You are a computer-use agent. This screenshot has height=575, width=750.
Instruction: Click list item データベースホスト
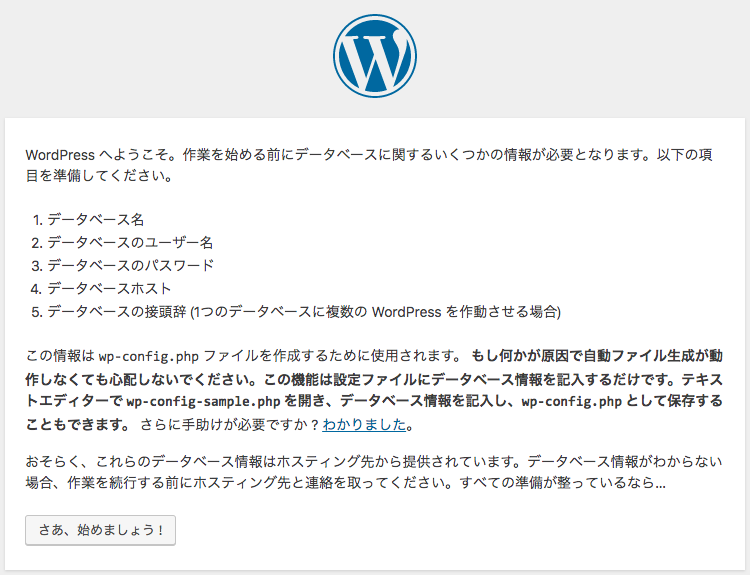click(109, 288)
